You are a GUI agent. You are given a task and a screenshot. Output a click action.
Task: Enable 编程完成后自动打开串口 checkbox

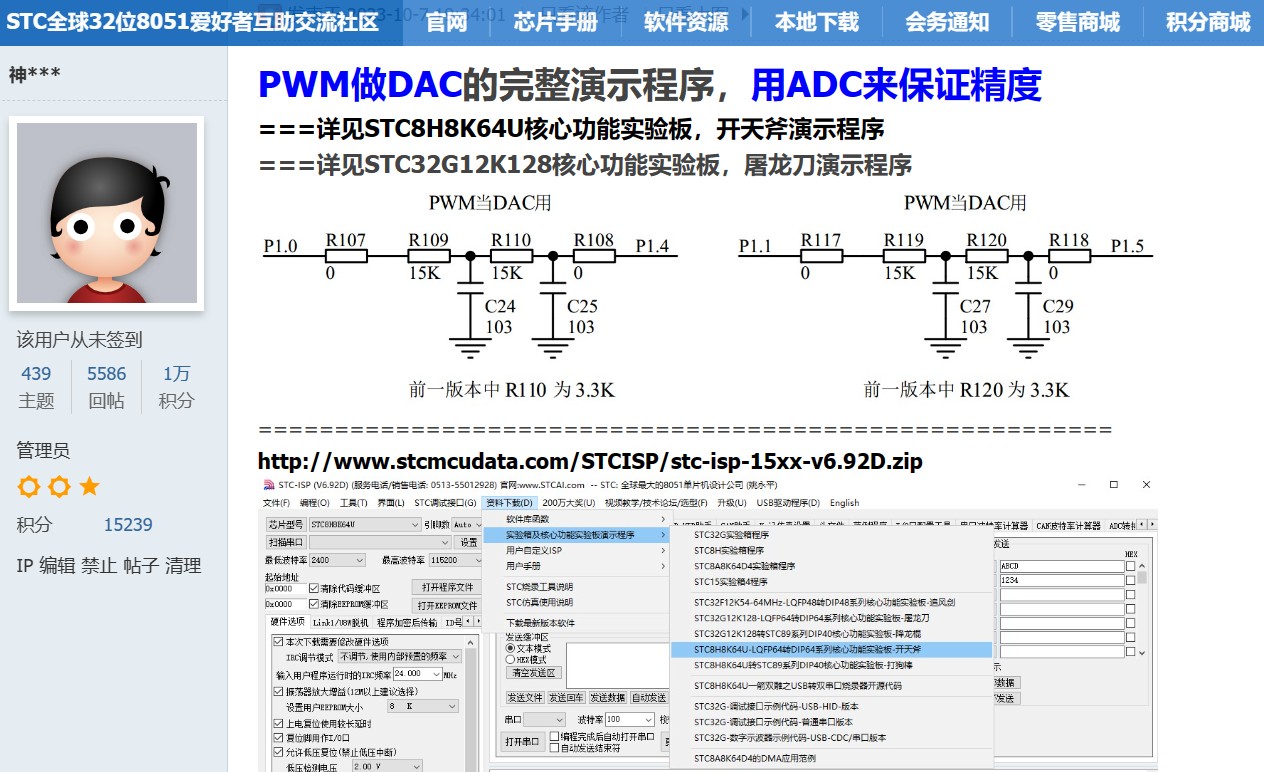554,736
